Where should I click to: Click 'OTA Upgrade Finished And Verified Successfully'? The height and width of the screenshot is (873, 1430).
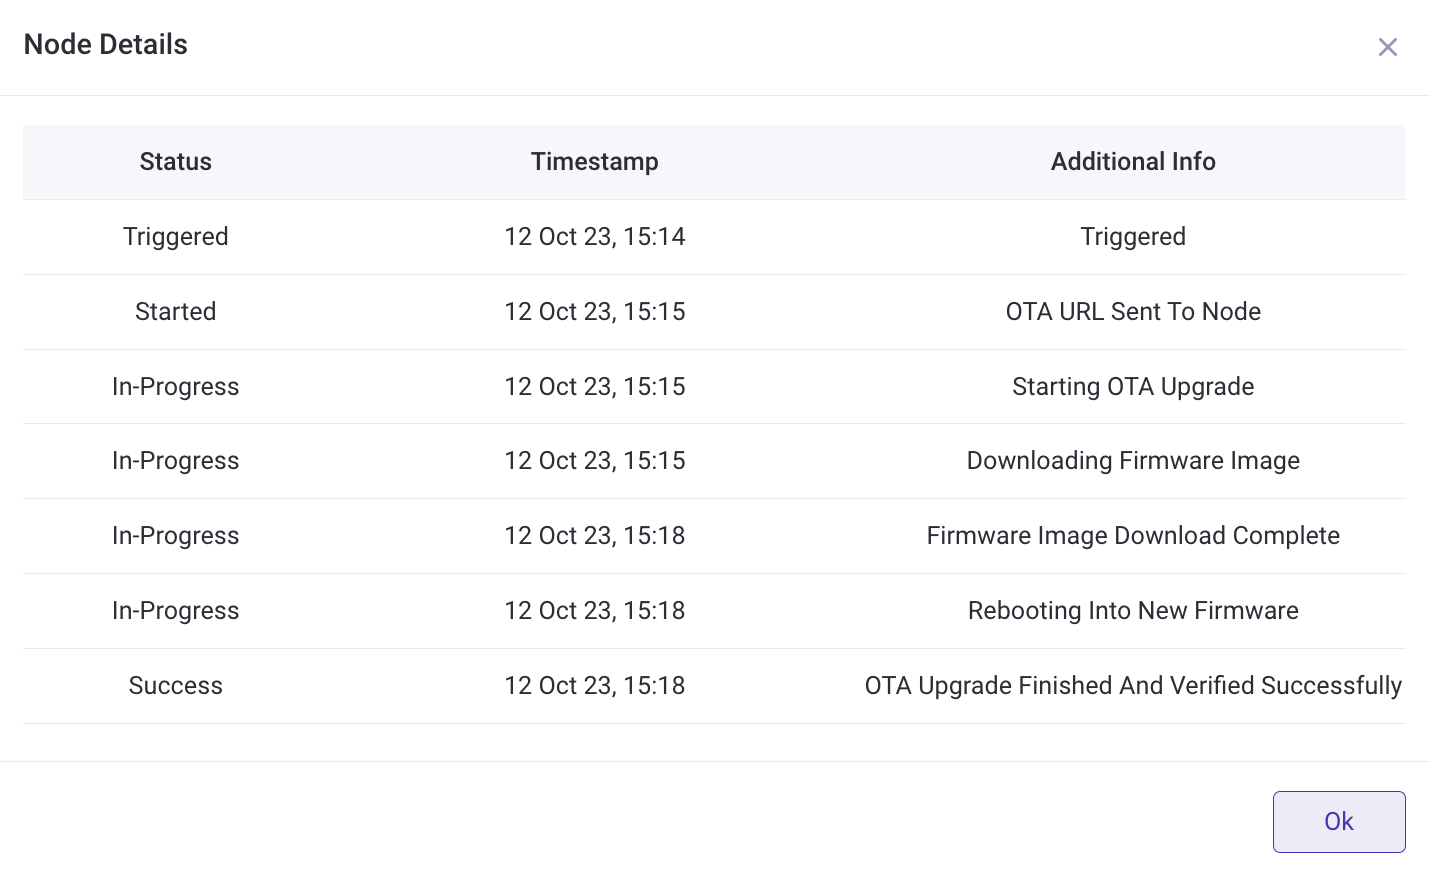(x=1133, y=686)
